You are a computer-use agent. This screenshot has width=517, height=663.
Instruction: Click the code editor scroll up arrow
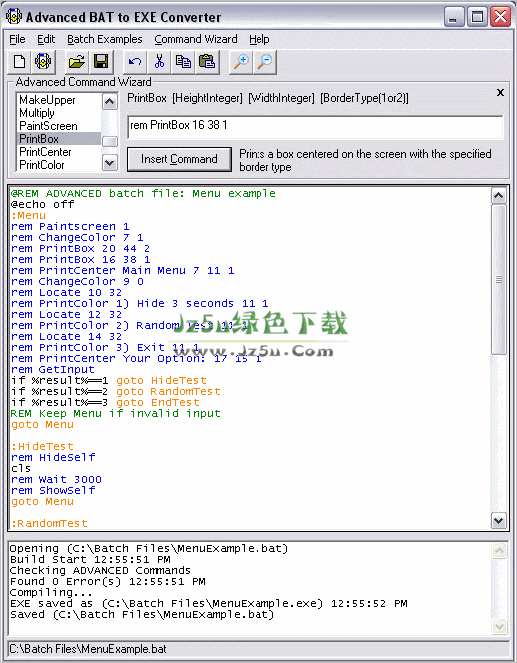click(x=499, y=195)
